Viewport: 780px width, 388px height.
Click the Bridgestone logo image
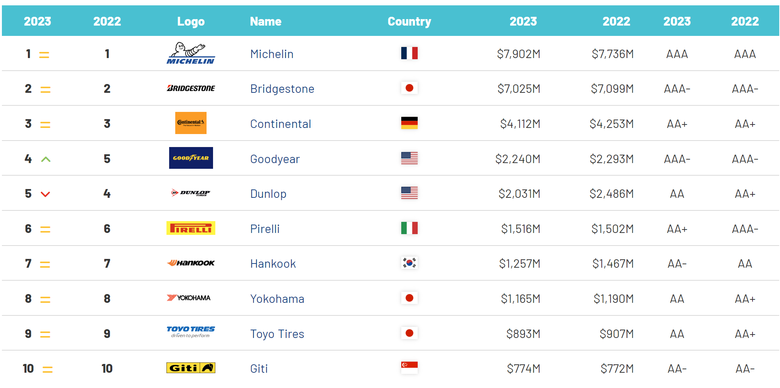[191, 89]
